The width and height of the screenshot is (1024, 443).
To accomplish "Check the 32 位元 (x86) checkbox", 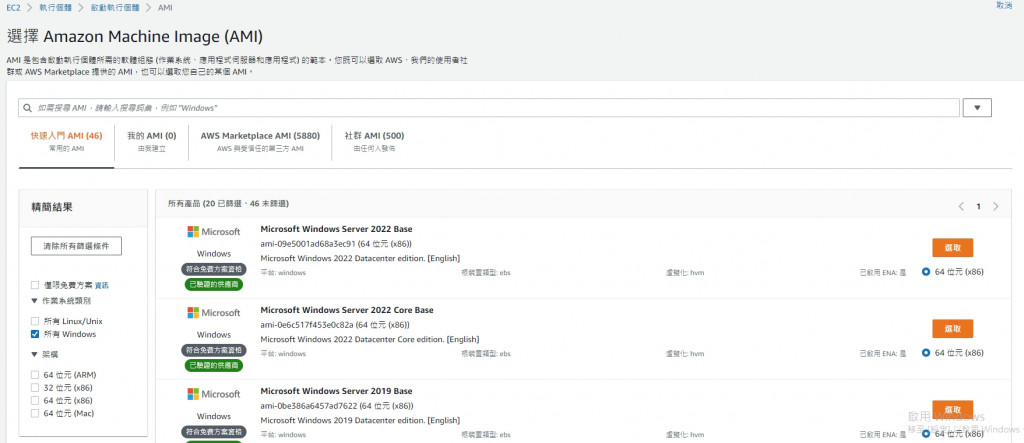I will (x=35, y=387).
